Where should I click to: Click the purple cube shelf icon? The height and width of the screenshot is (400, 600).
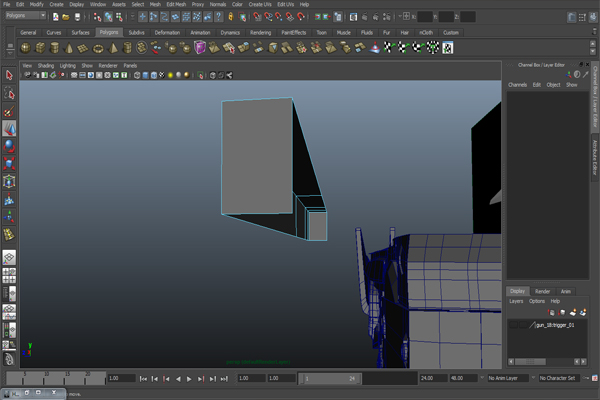pyautogui.click(x=200, y=48)
